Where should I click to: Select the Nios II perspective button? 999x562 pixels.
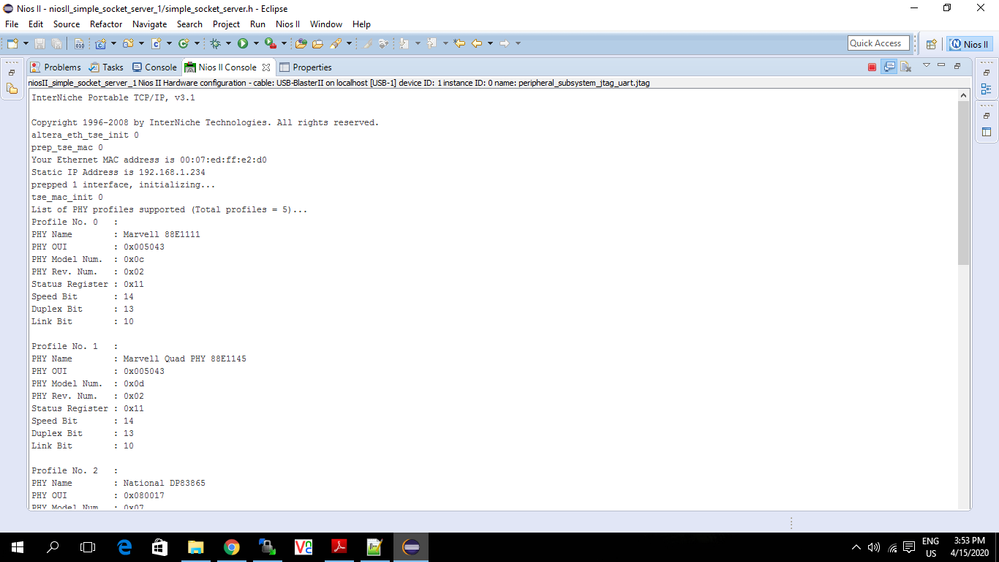tap(970, 44)
